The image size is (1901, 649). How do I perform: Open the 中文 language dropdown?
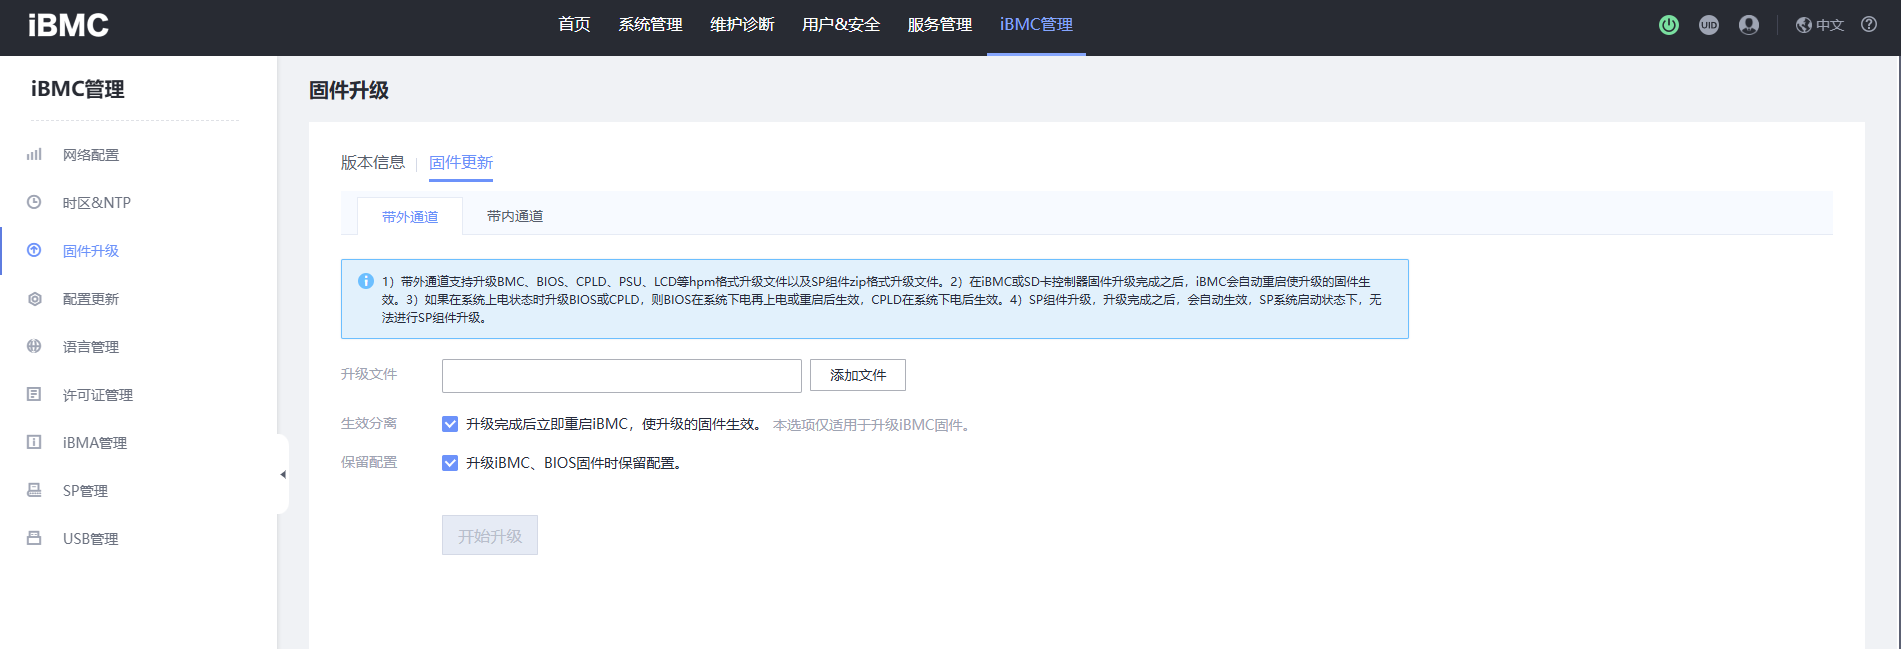tap(1820, 25)
